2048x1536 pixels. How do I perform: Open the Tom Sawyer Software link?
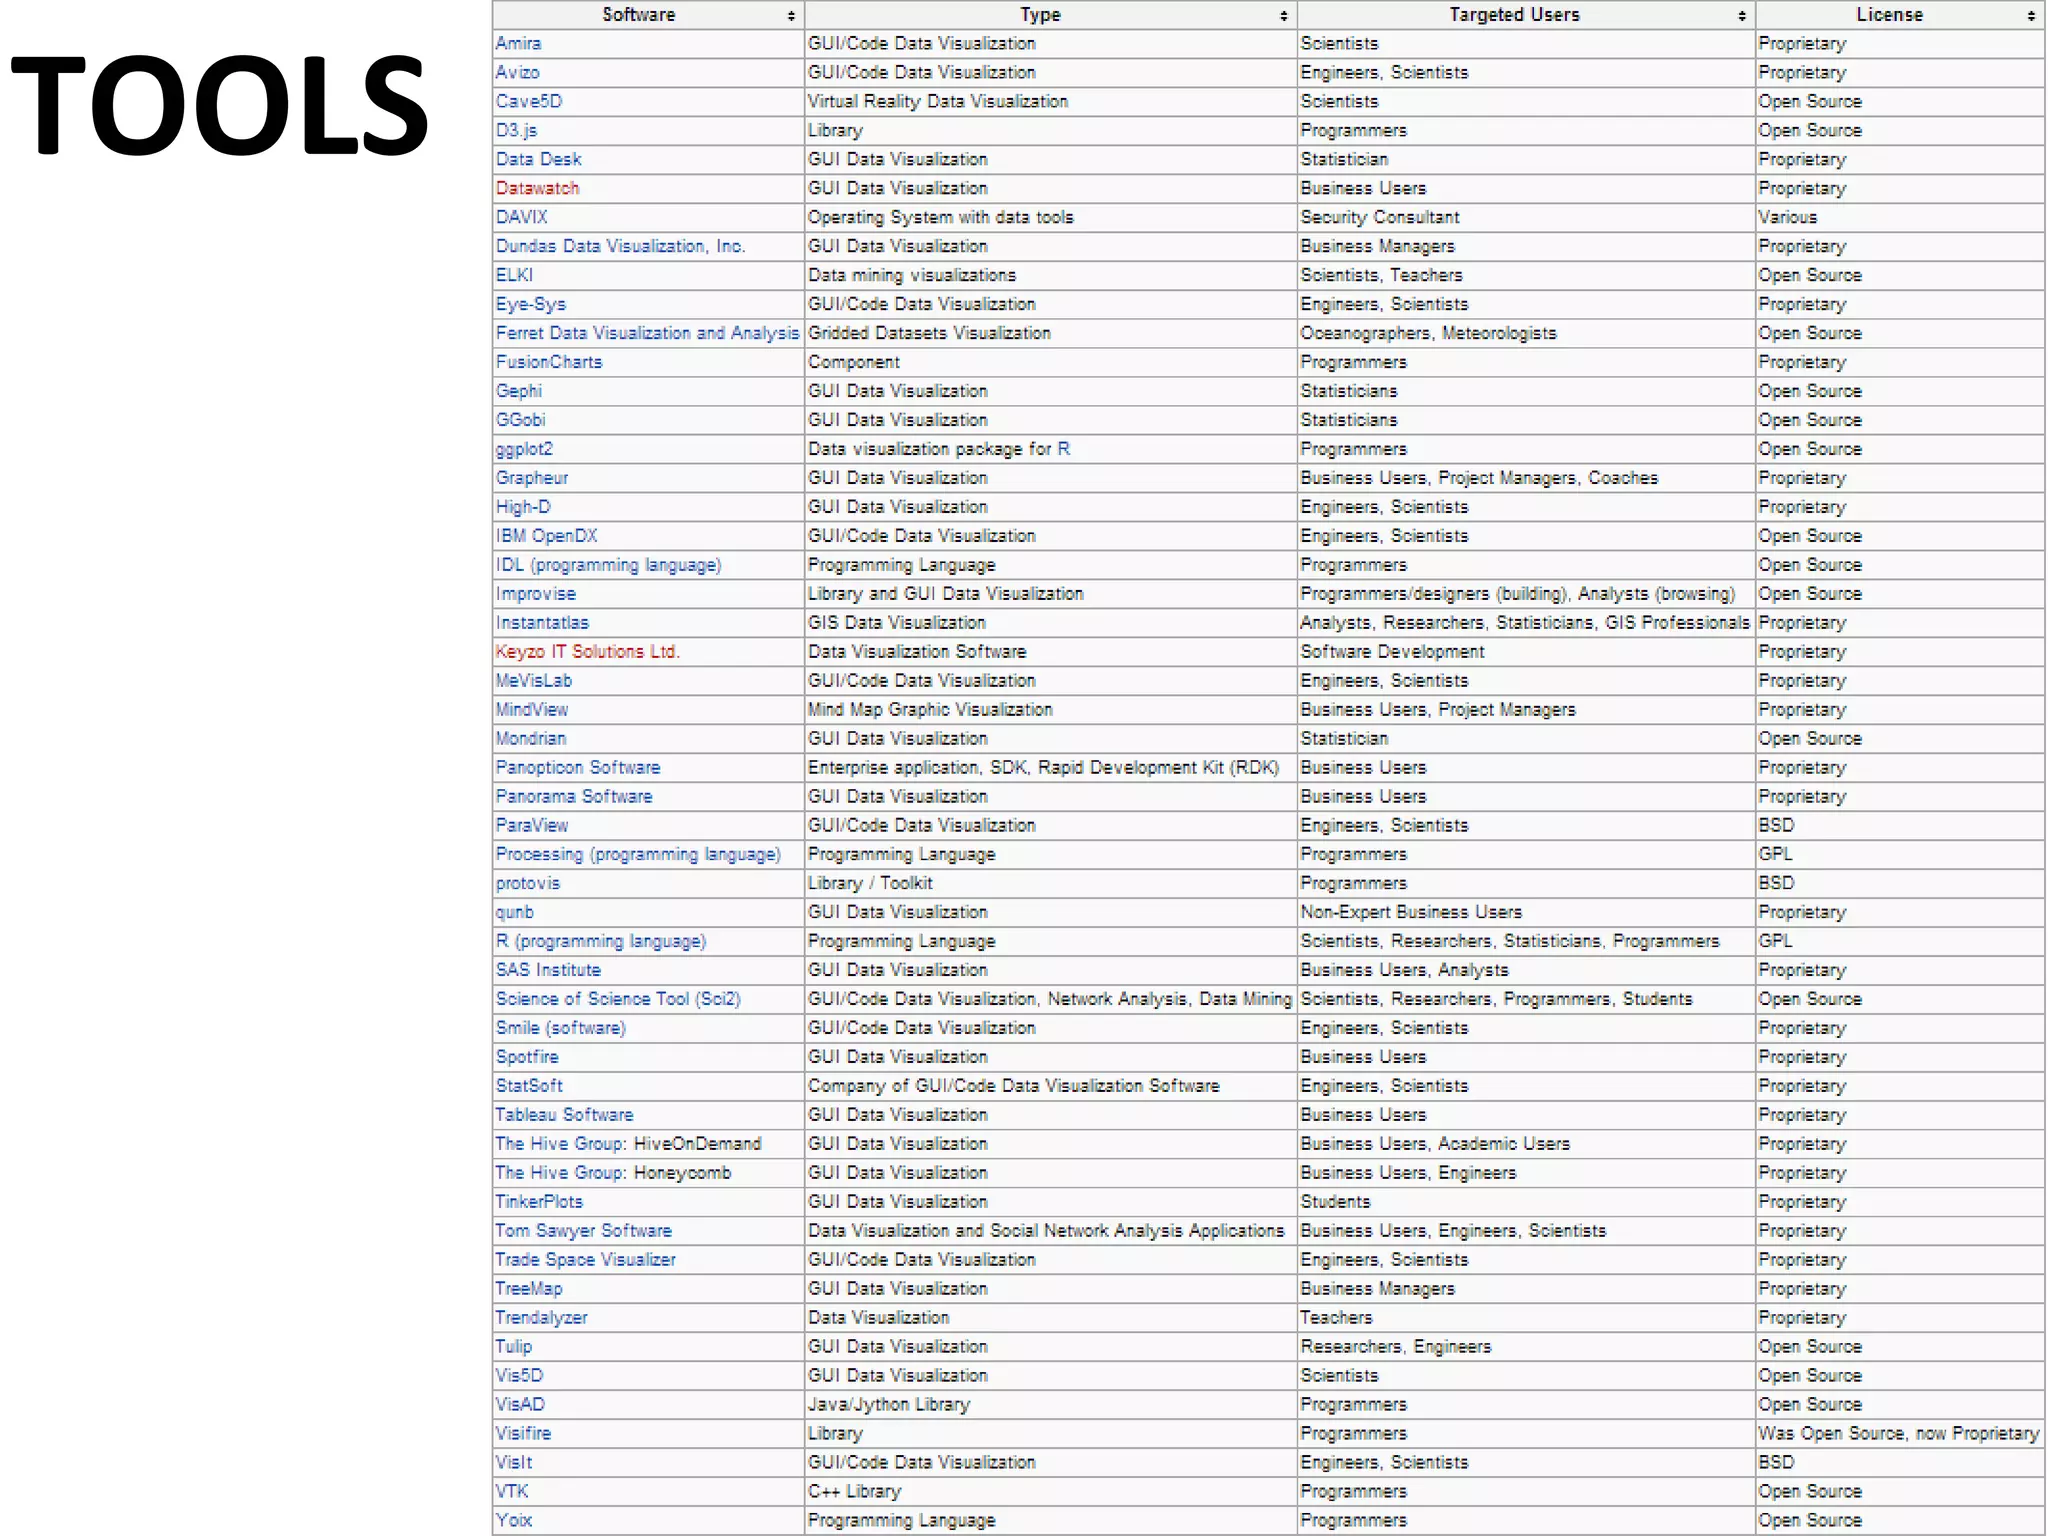click(x=583, y=1233)
